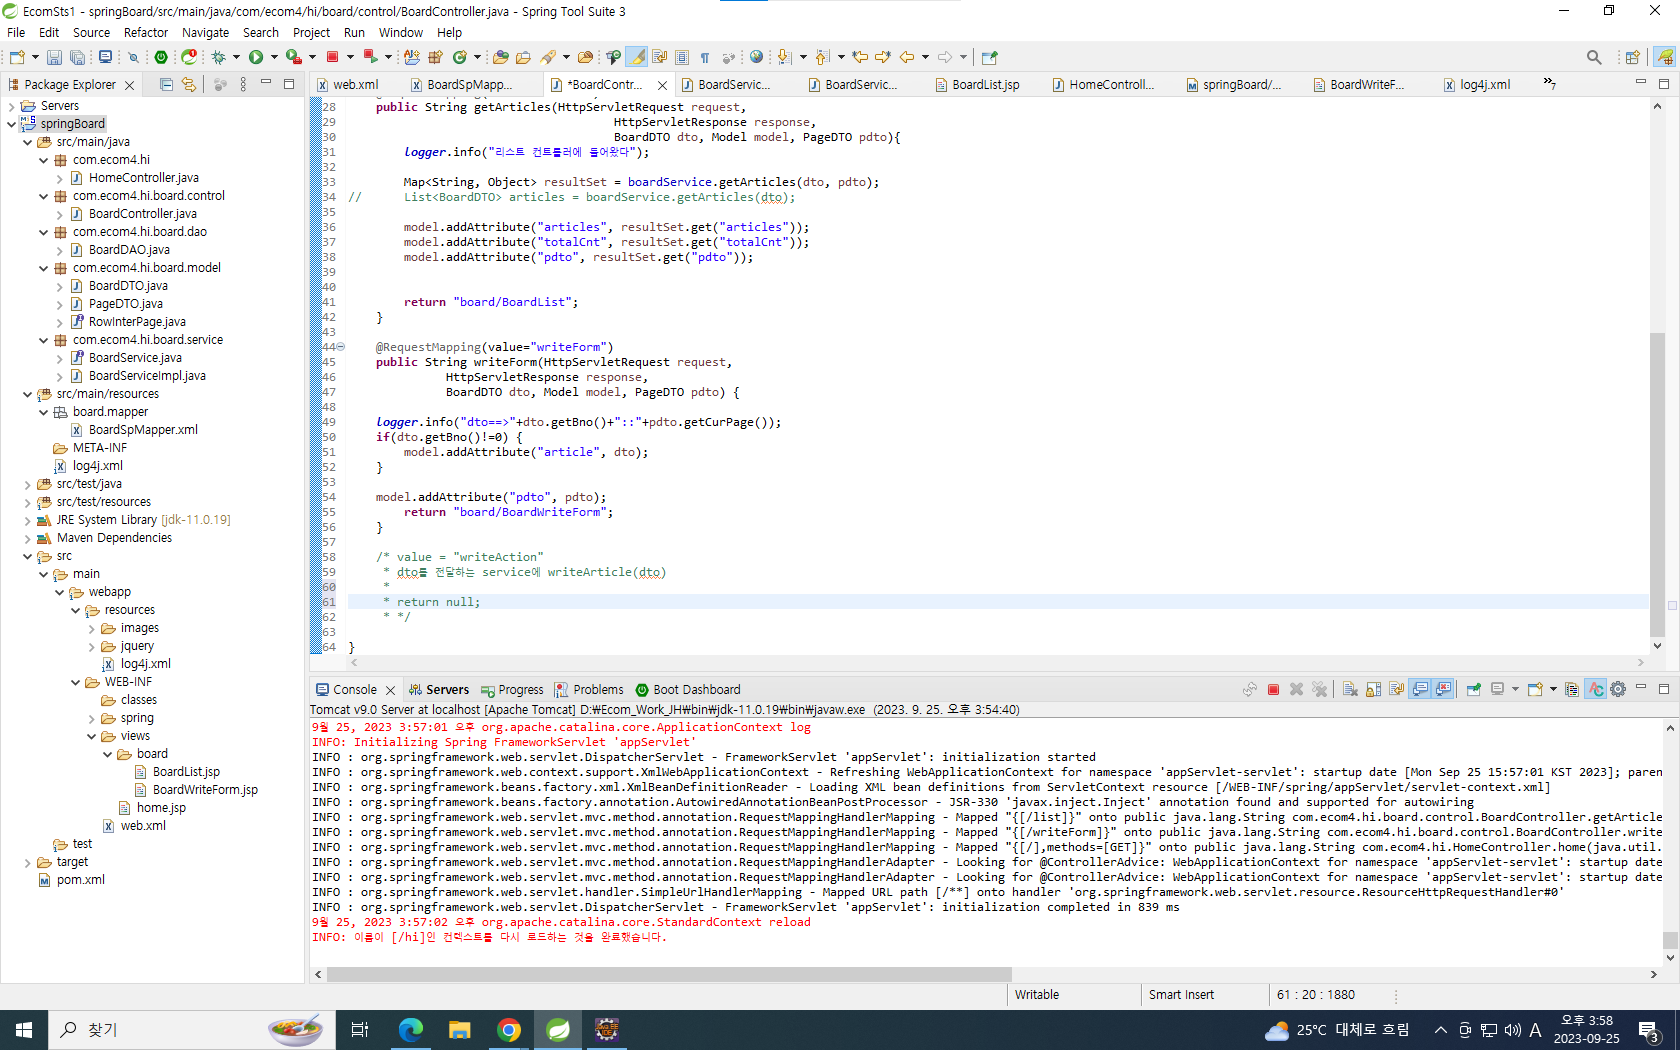Open File Explorer from the taskbar
This screenshot has height=1050, width=1680.
pyautogui.click(x=459, y=1029)
